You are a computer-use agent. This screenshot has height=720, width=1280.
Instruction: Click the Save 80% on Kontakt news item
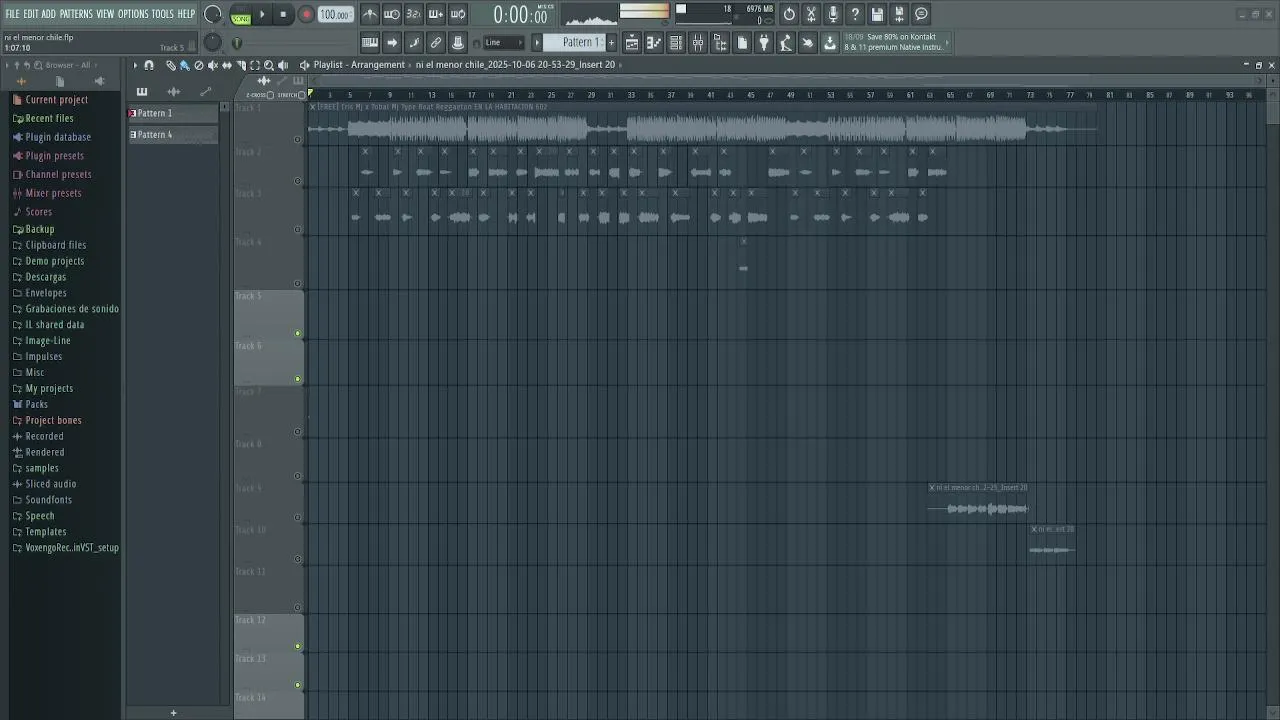(893, 42)
